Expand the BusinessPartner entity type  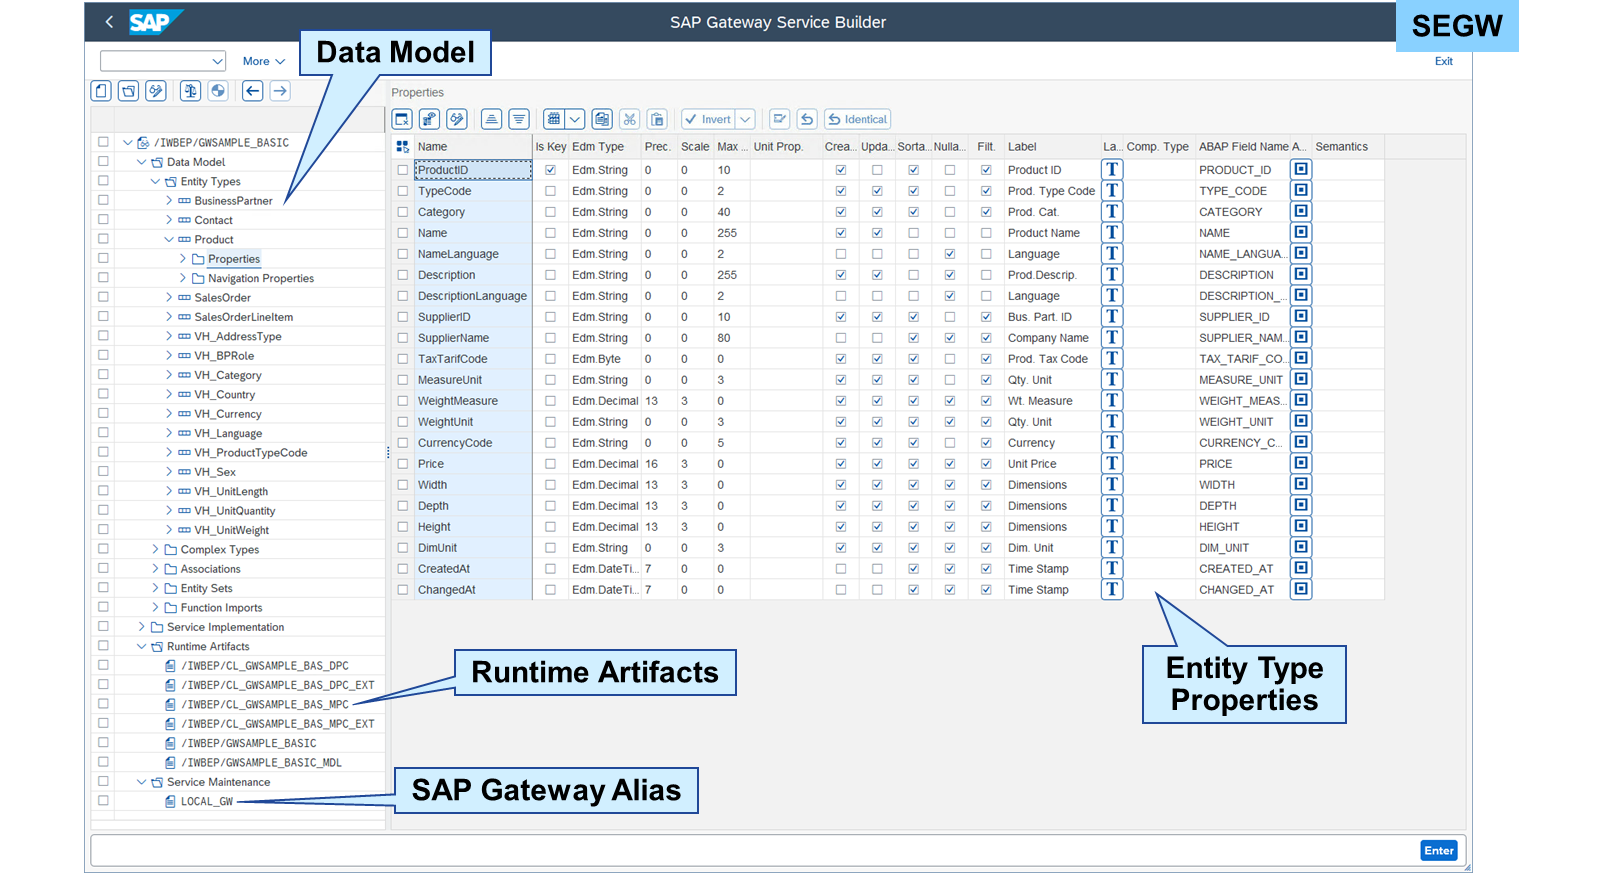(169, 201)
